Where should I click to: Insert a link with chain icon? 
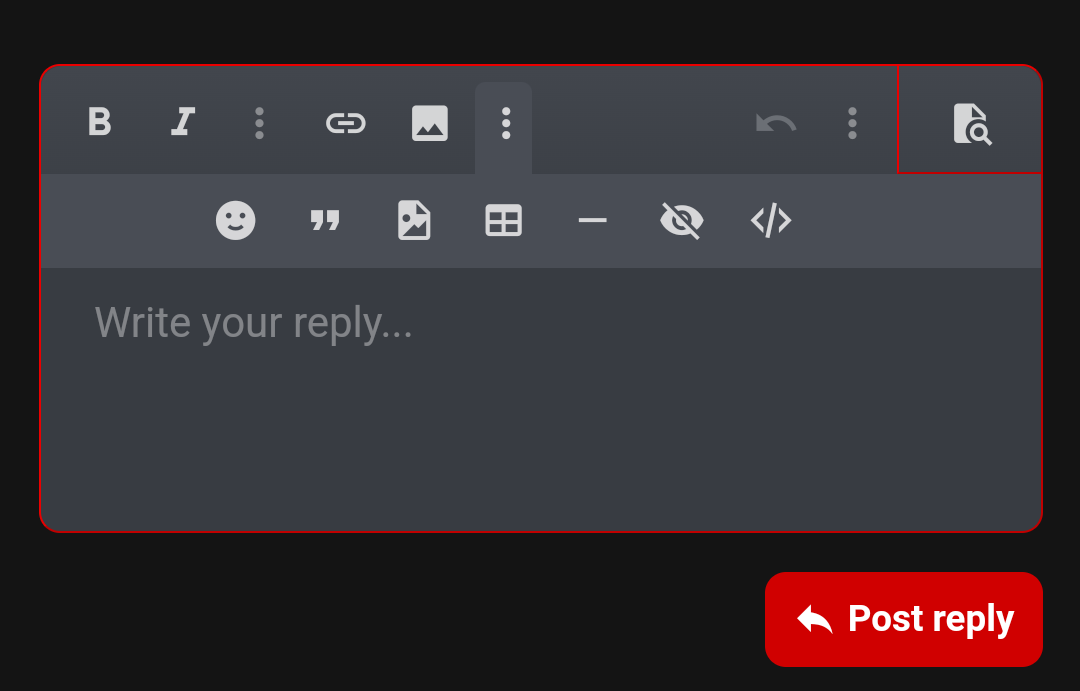pos(346,123)
